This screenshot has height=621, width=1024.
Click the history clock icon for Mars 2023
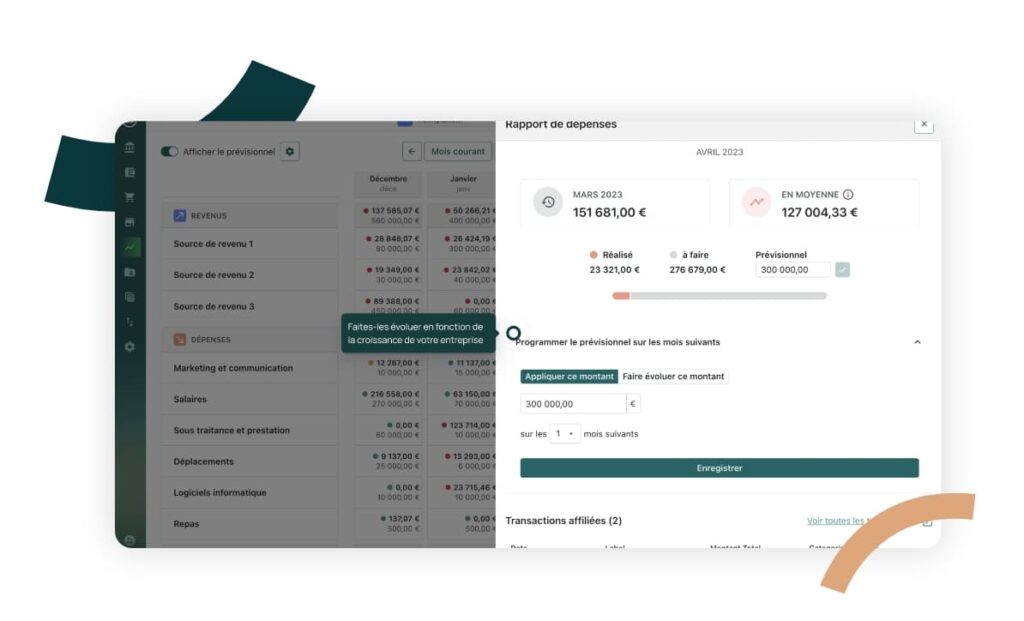548,203
